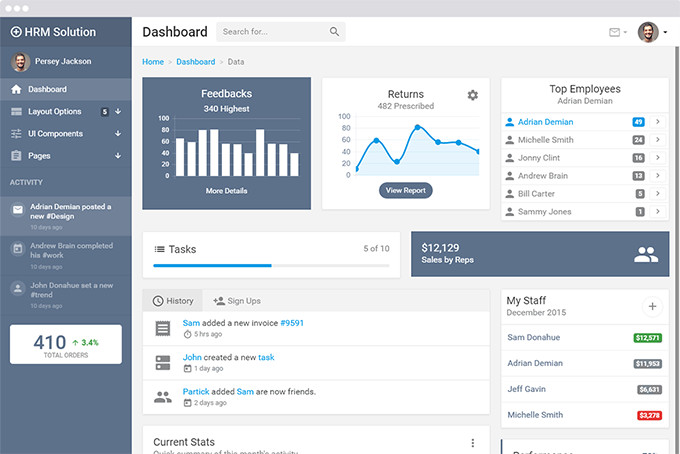The height and width of the screenshot is (454, 680).
Task: Open Michelle Smith row chevron in Top Employees
Action: [658, 140]
